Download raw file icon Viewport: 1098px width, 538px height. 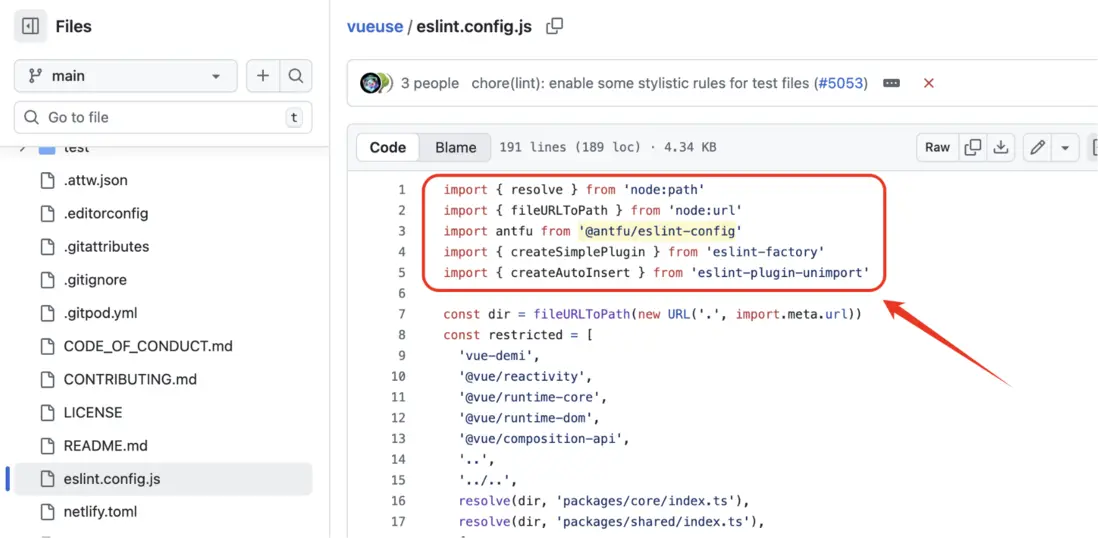pos(1001,147)
